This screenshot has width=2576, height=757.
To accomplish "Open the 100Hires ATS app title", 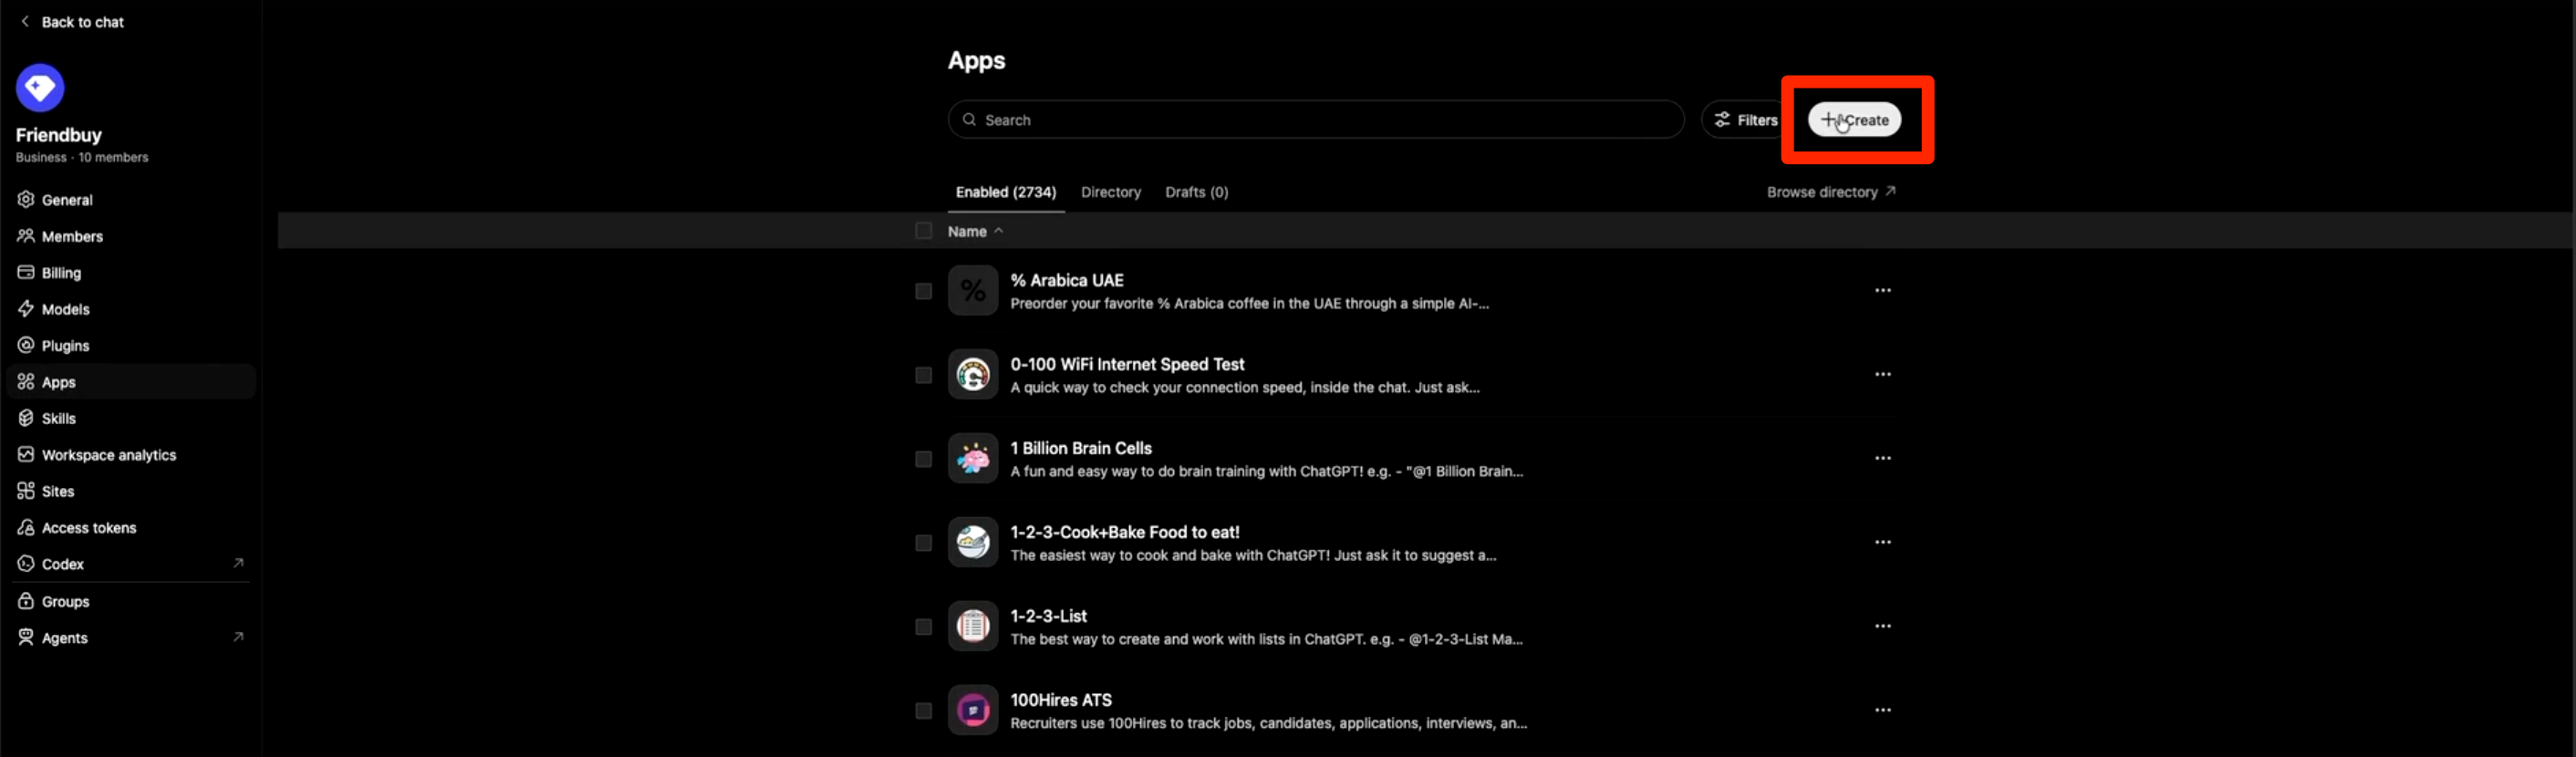I will [x=1060, y=700].
